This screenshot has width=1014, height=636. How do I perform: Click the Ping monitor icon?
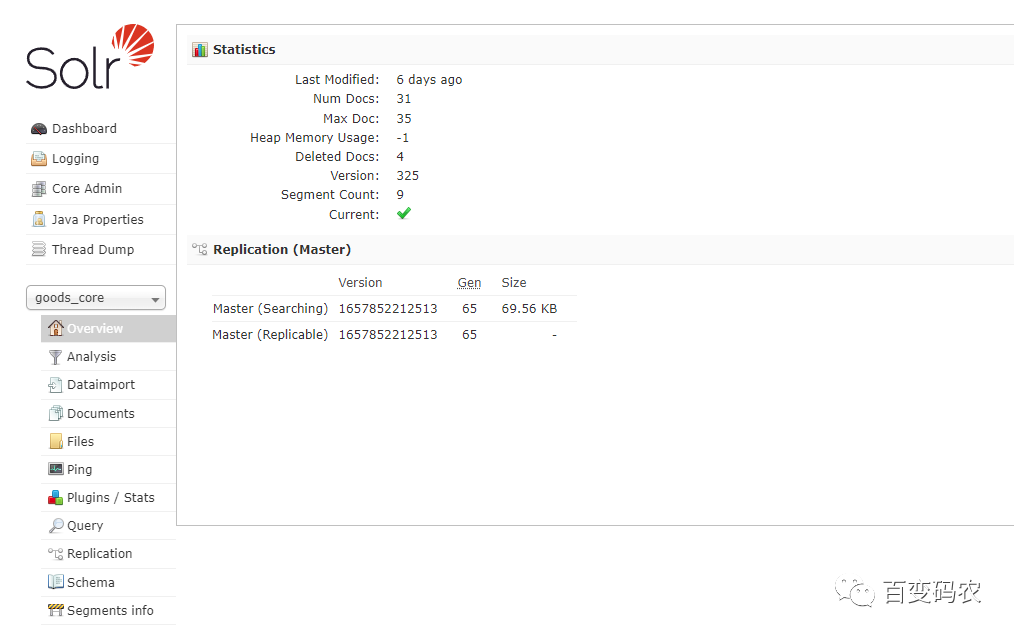click(56, 469)
